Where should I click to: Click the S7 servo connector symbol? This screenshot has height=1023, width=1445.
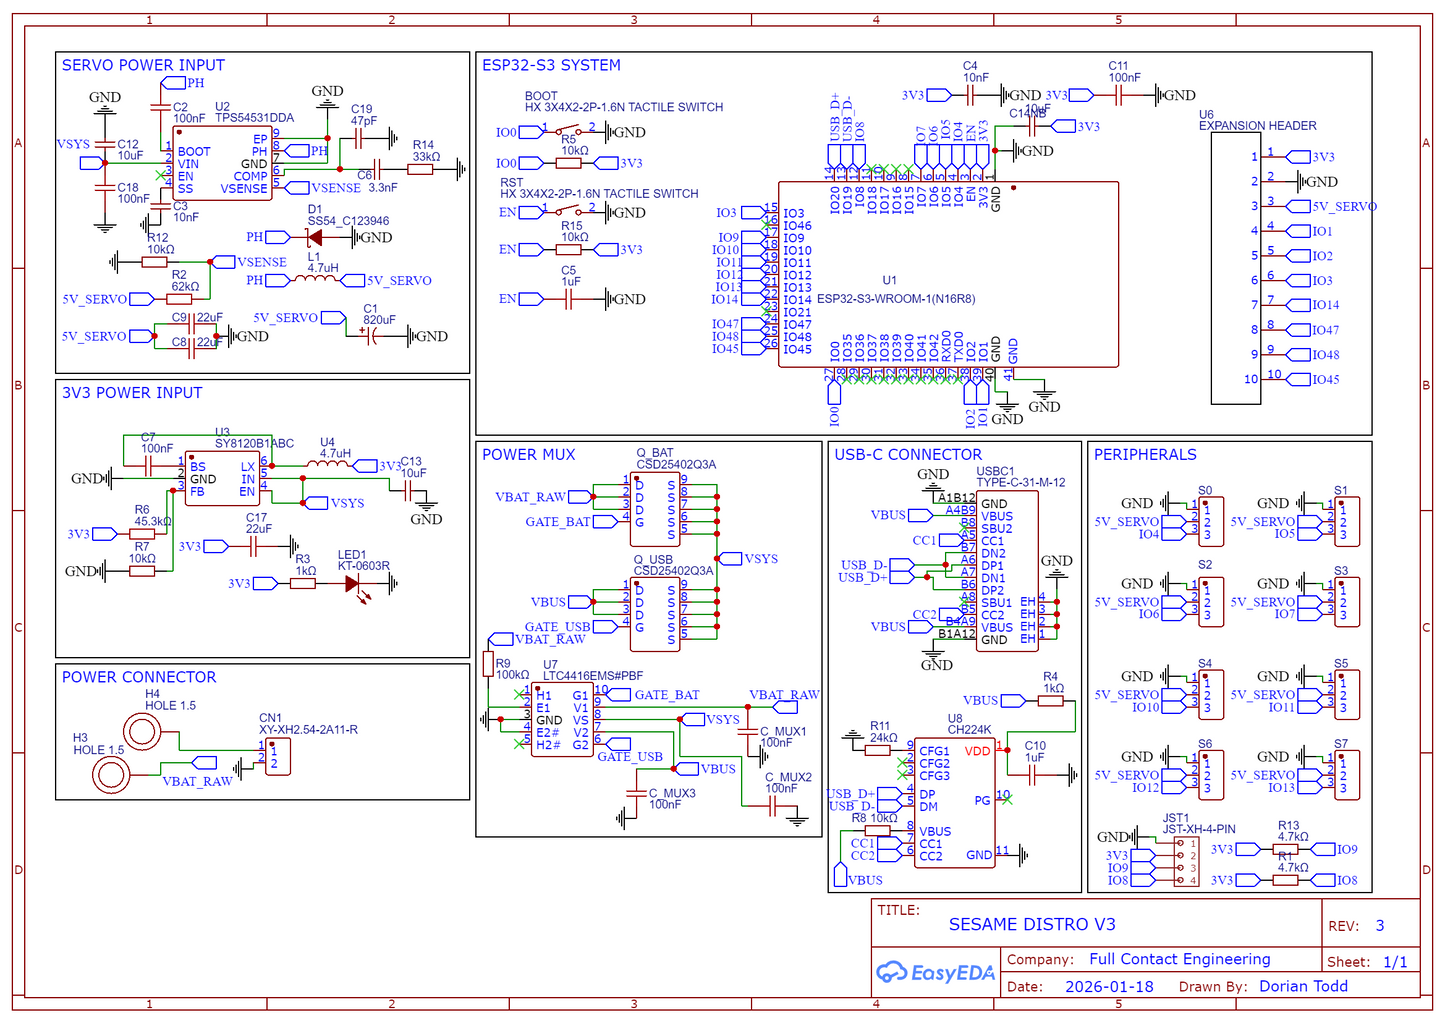pyautogui.click(x=1346, y=774)
